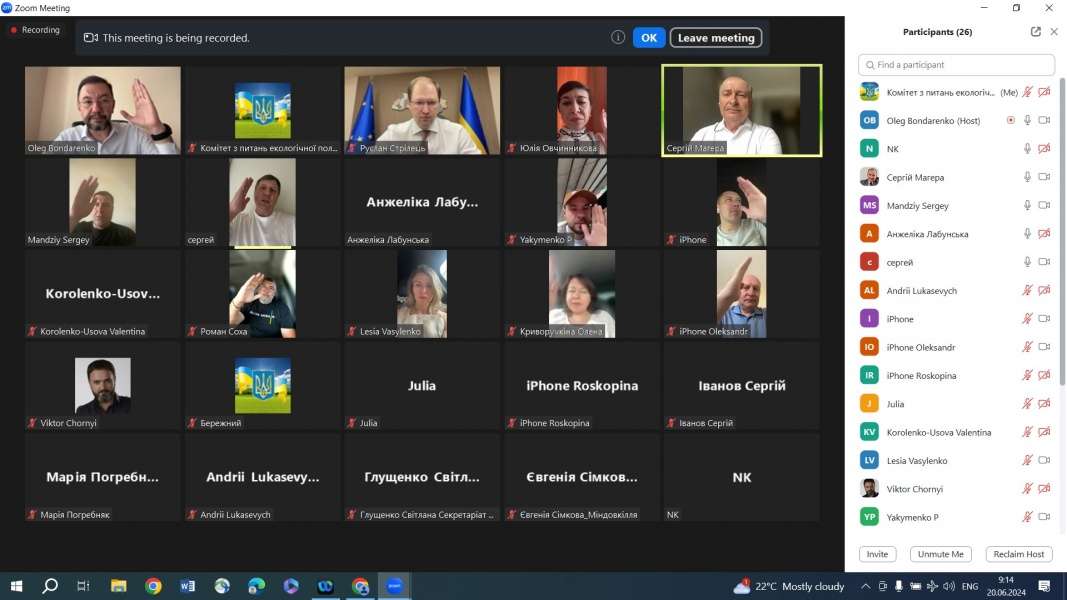Toggle Andrii Lukasevych's muted microphone icon

click(x=1027, y=291)
